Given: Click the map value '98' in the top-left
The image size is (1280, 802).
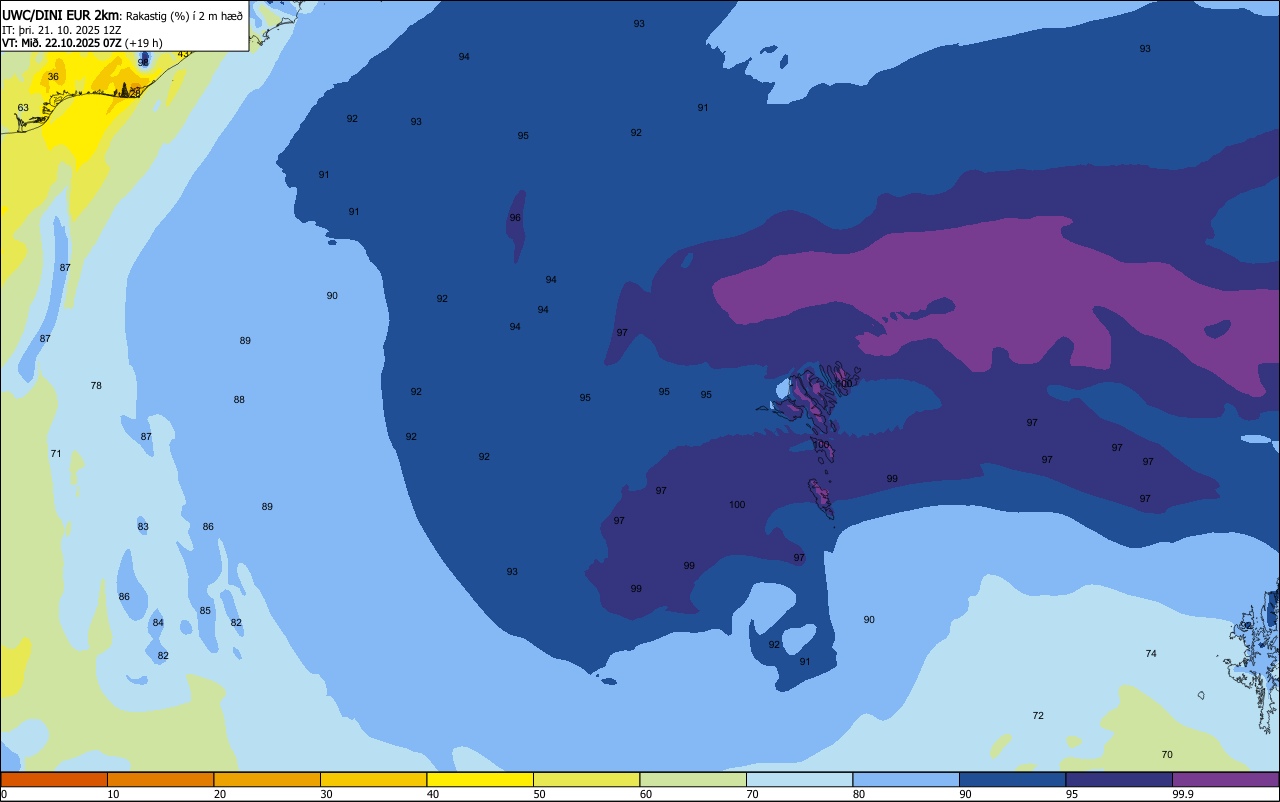Looking at the screenshot, I should pyautogui.click(x=143, y=62).
